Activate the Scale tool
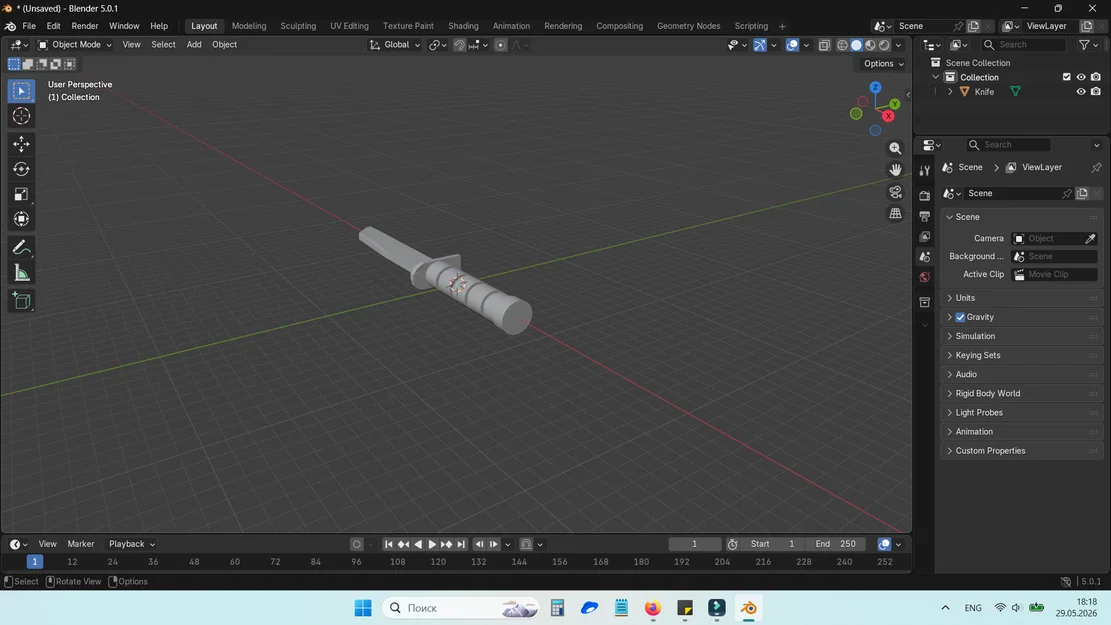 coord(21,194)
